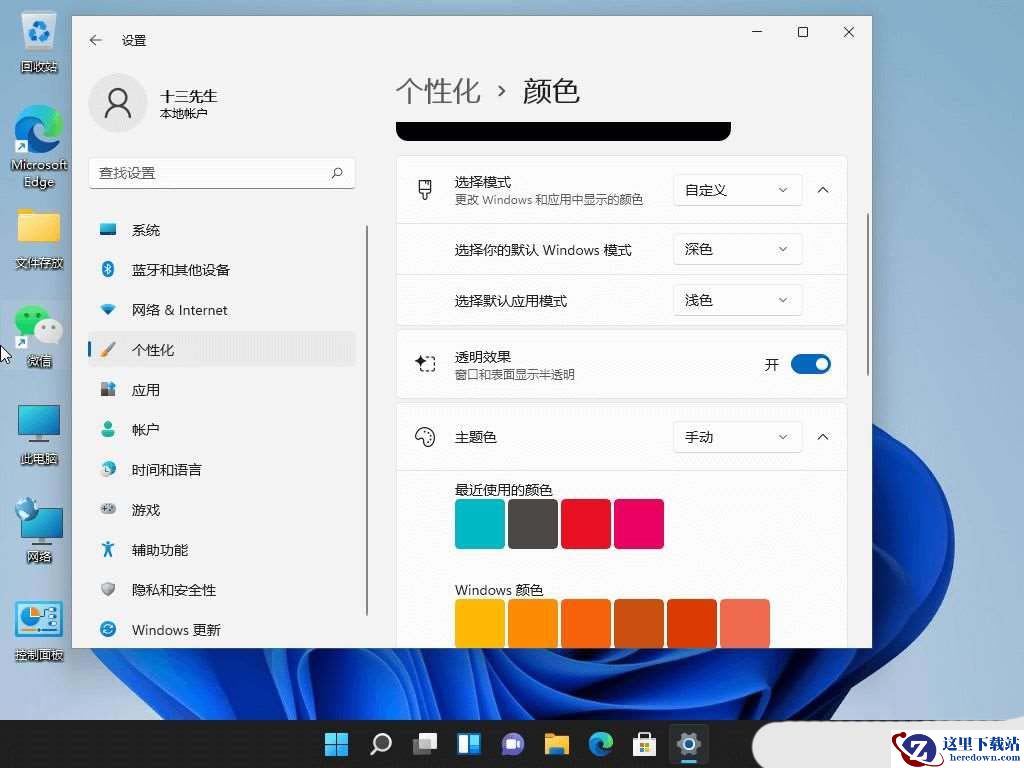Image resolution: width=1024 pixels, height=768 pixels.
Task: Click the back arrow in Settings
Action: click(x=95, y=40)
